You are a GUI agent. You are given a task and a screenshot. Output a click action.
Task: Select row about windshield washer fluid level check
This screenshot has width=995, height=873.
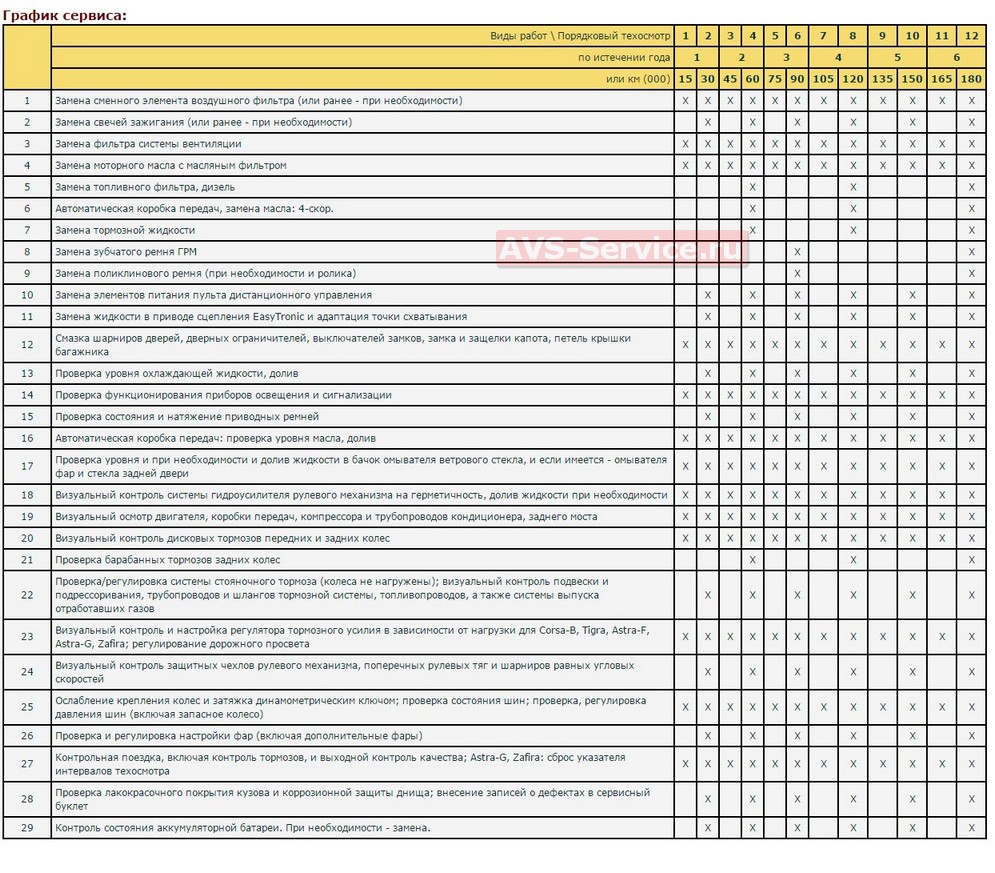point(495,466)
